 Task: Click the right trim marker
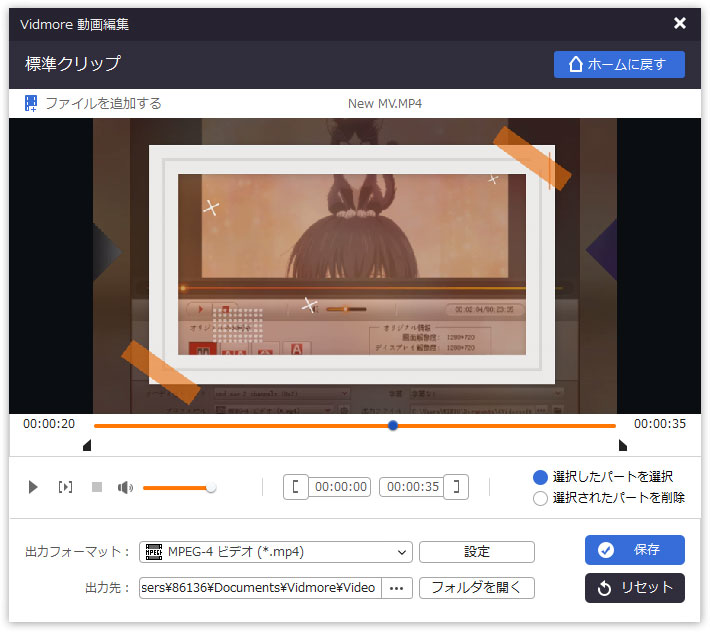click(x=623, y=445)
